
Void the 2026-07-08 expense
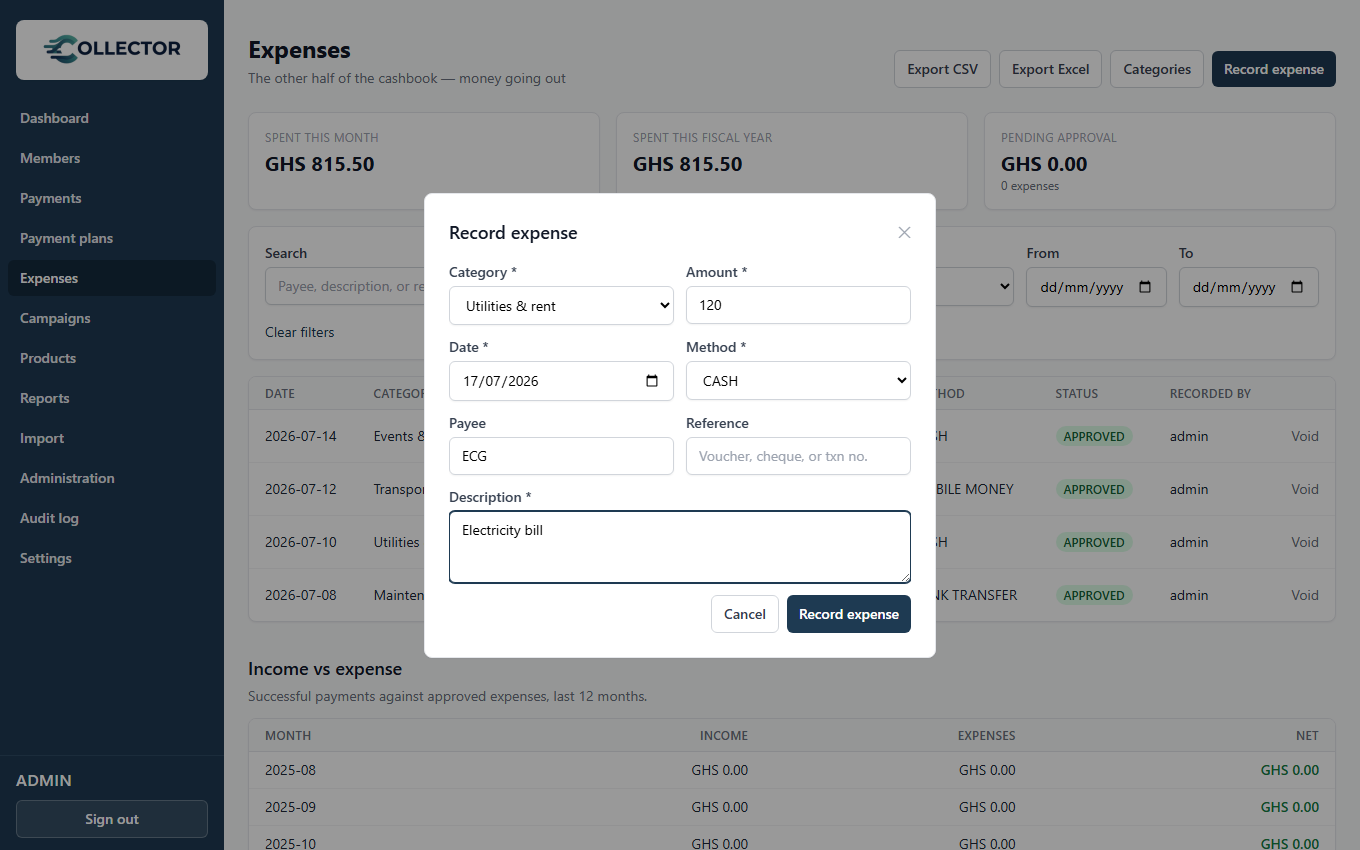tap(1305, 595)
